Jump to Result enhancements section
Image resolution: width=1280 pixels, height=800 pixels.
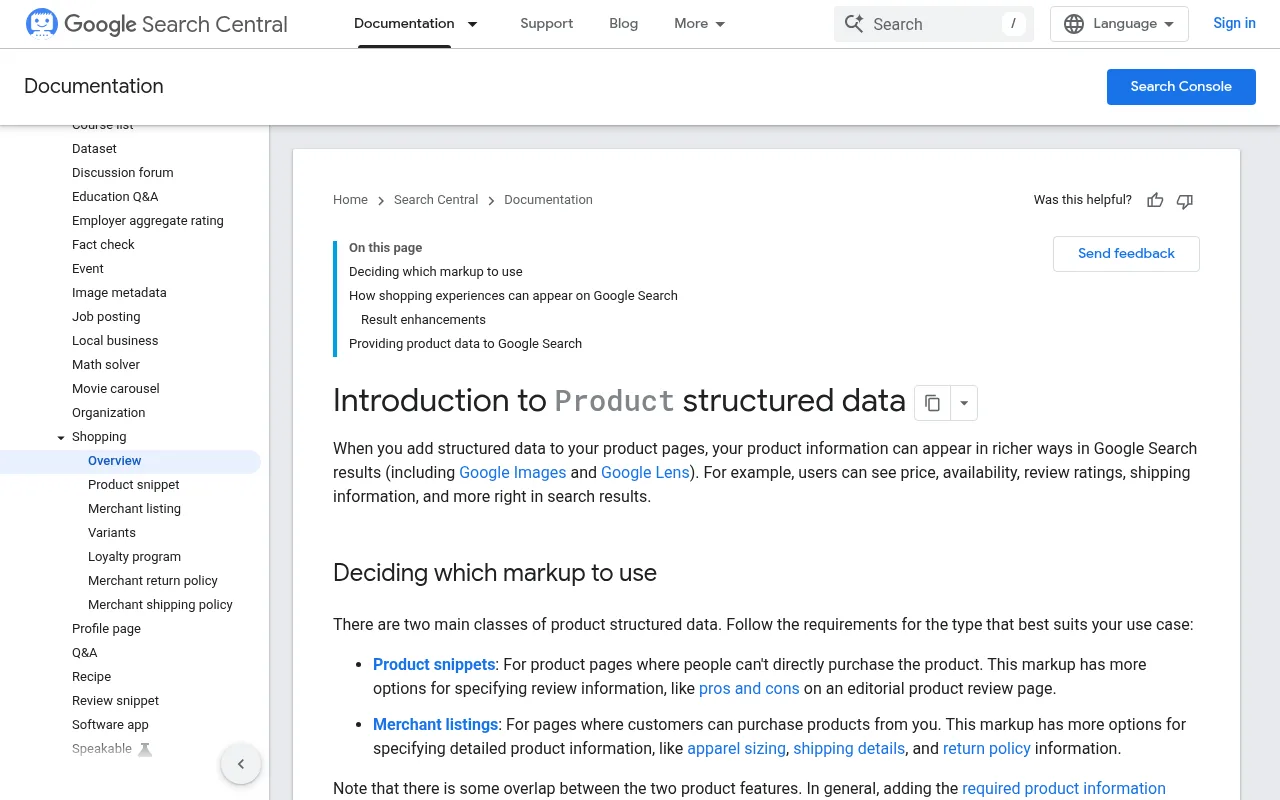coord(423,320)
